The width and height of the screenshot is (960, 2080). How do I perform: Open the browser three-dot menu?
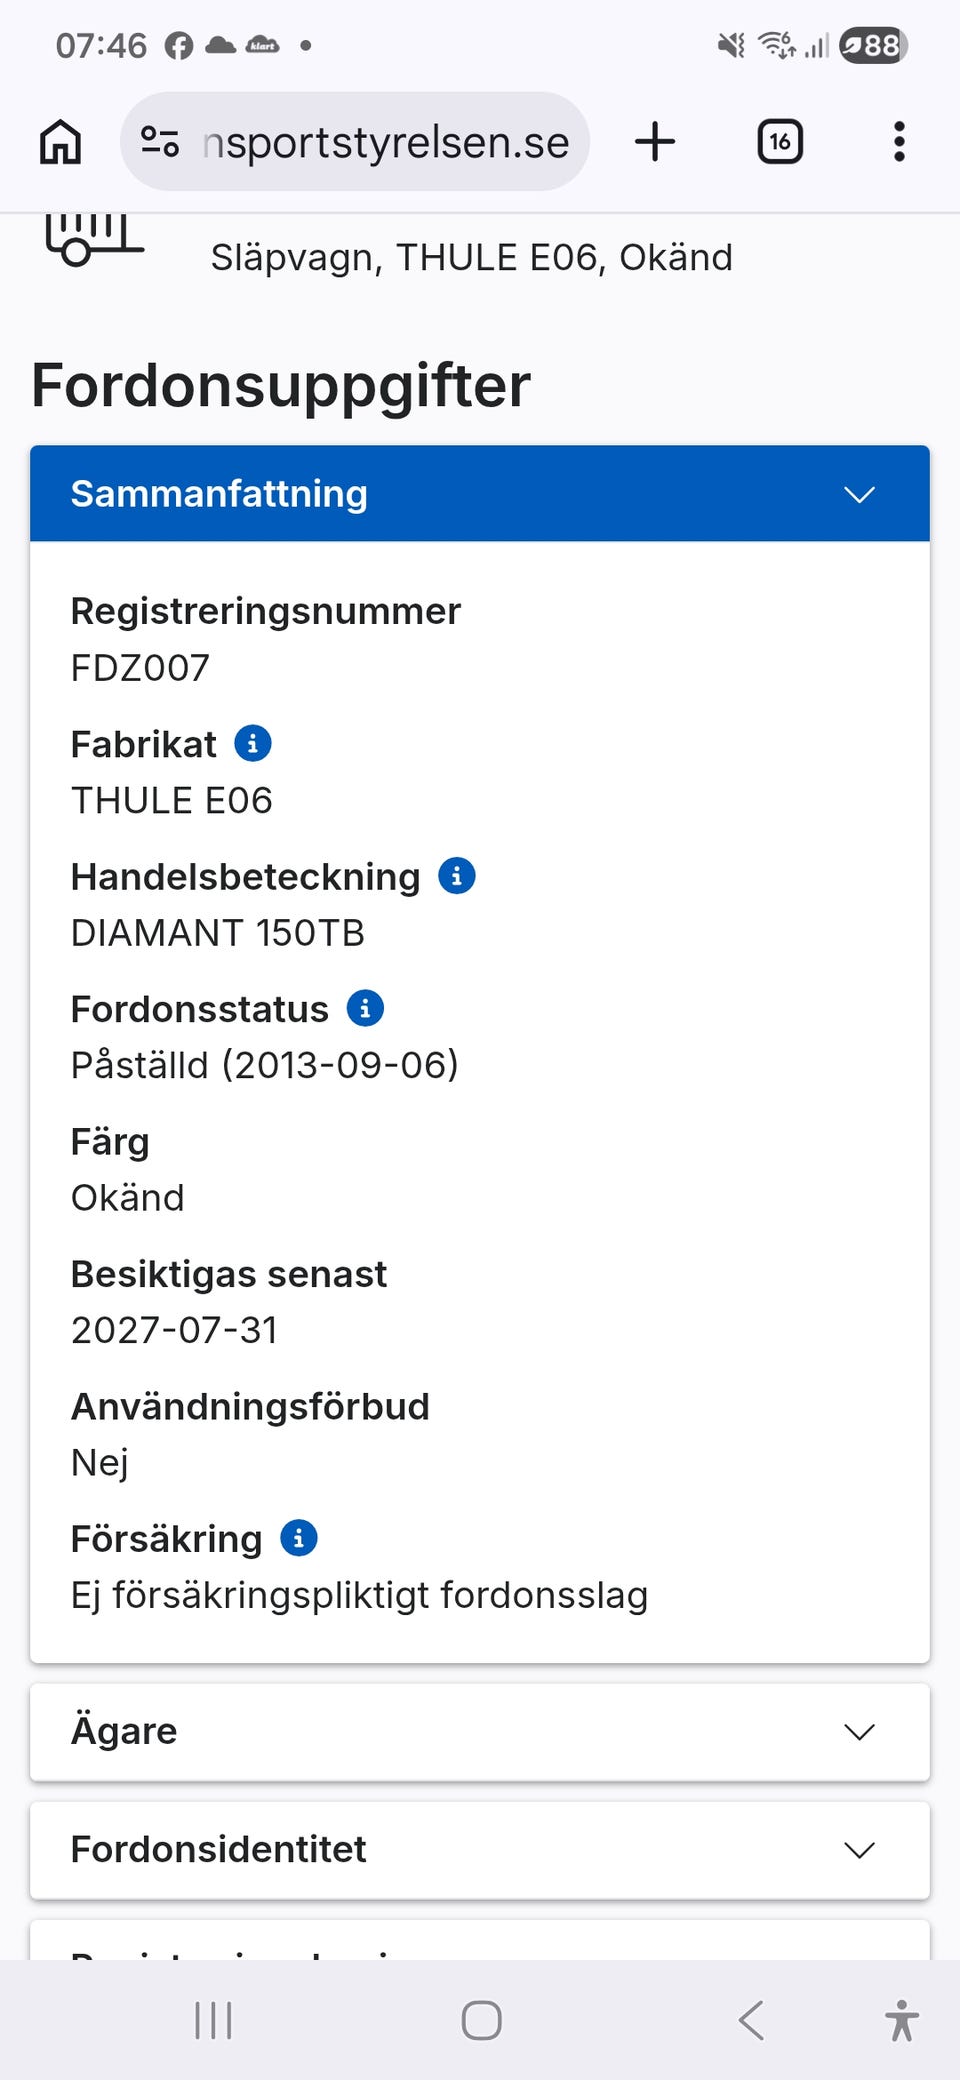(899, 142)
